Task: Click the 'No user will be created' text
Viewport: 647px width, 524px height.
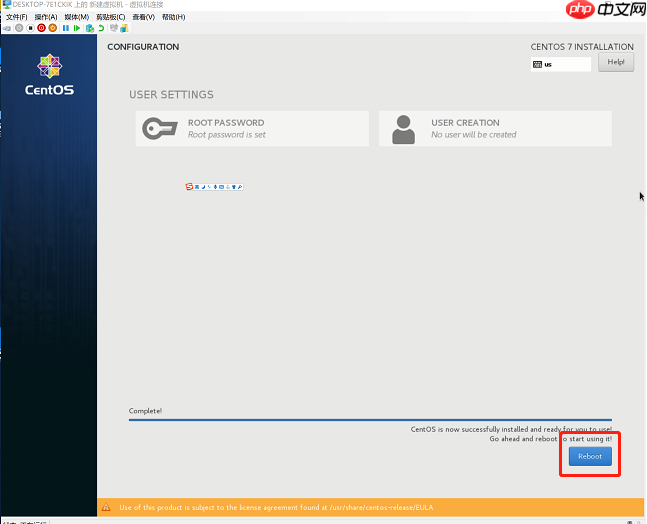Action: click(474, 135)
